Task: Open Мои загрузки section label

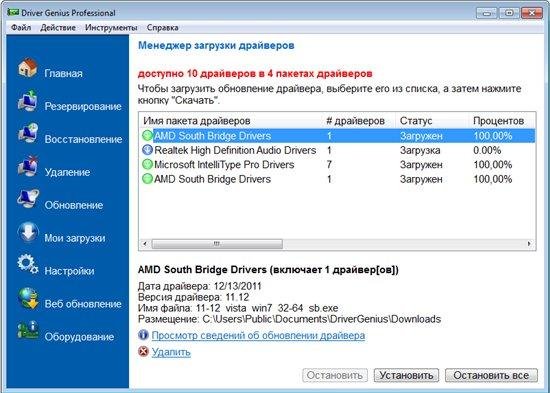Action: click(x=75, y=238)
